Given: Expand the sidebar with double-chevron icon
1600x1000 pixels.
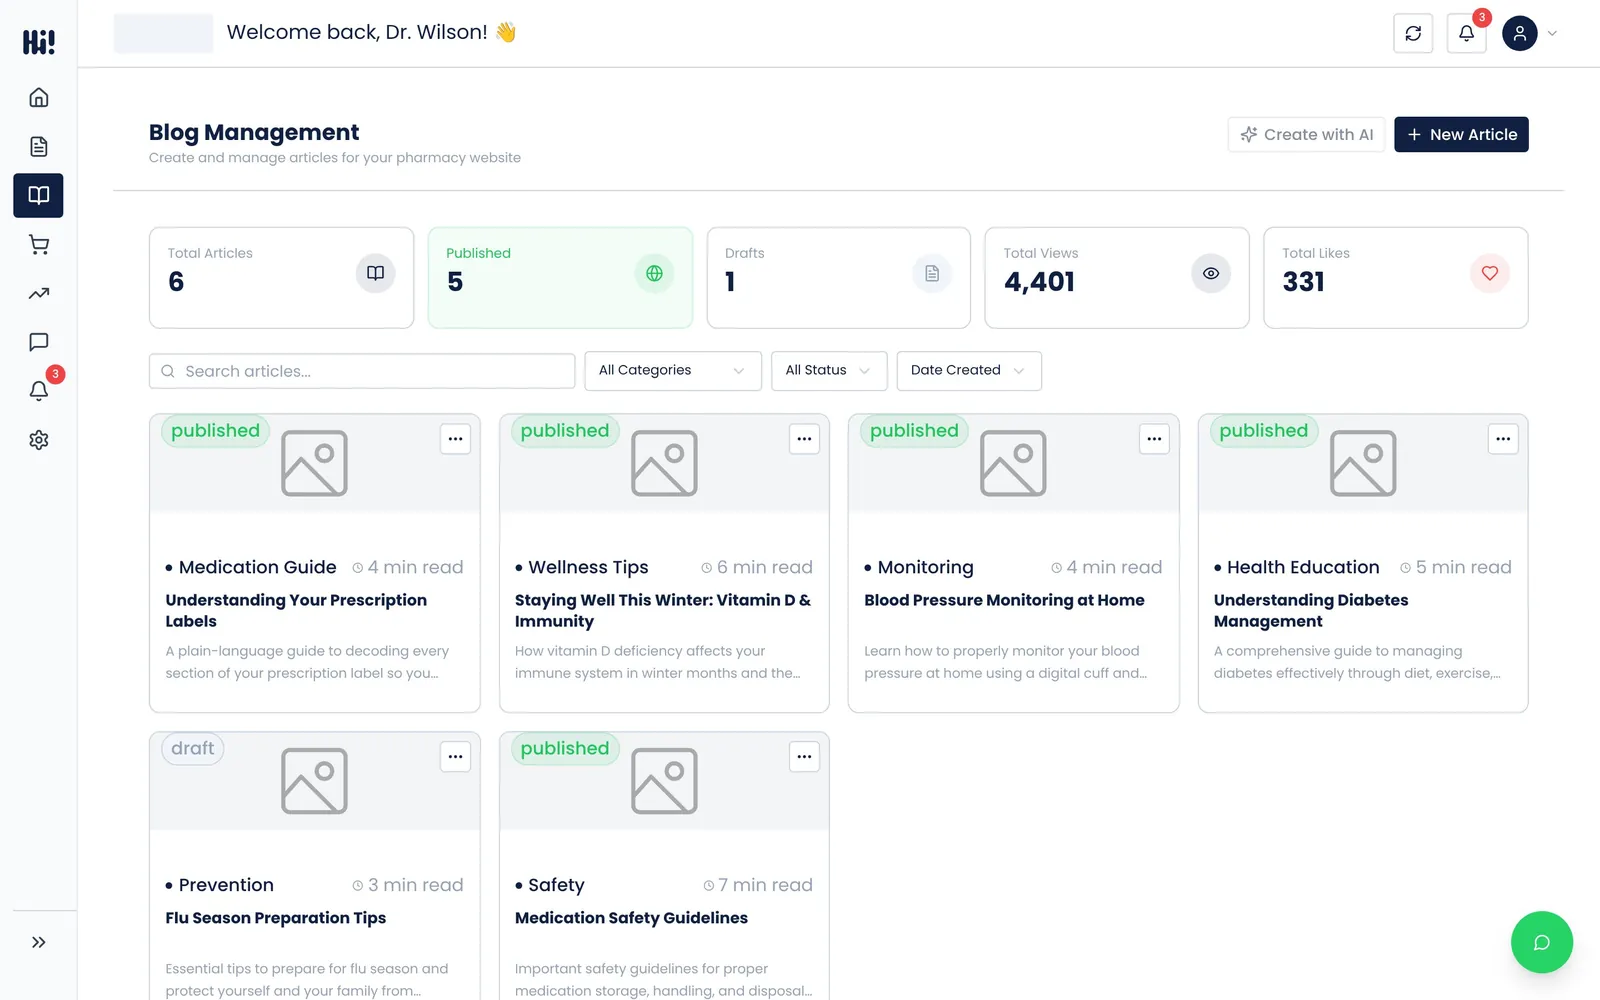Looking at the screenshot, I should coord(38,942).
